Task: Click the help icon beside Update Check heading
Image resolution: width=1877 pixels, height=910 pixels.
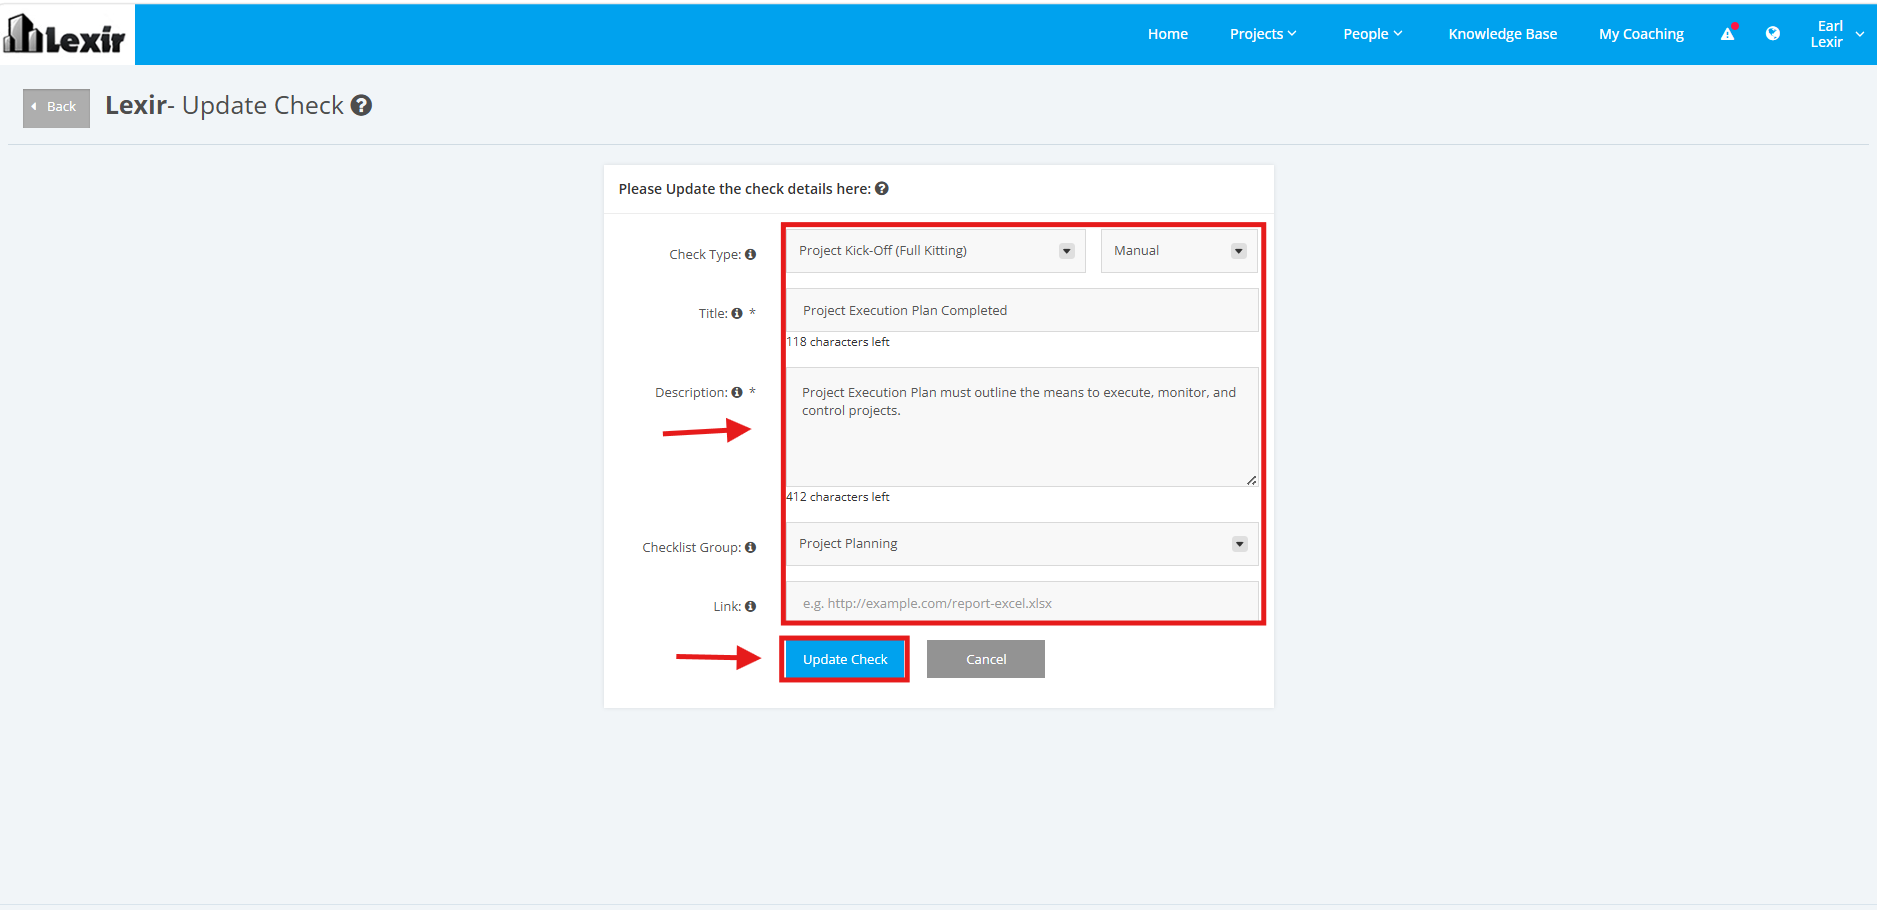Action: pos(361,105)
